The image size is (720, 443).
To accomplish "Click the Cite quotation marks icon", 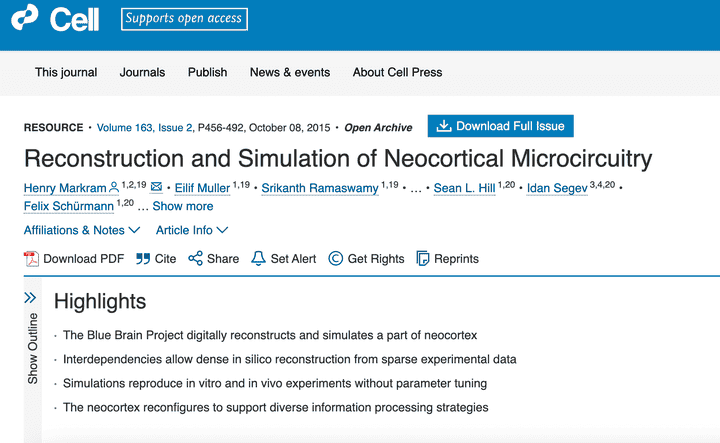I will point(143,259).
